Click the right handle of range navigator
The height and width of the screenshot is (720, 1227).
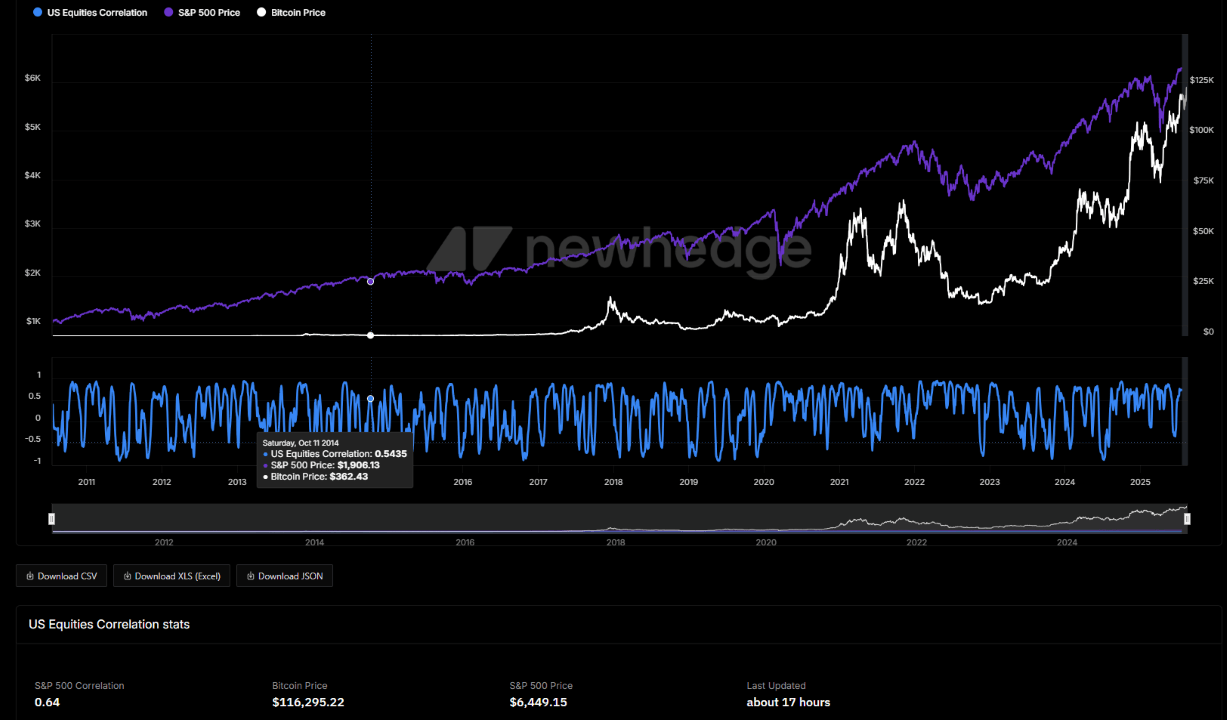click(x=1186, y=518)
